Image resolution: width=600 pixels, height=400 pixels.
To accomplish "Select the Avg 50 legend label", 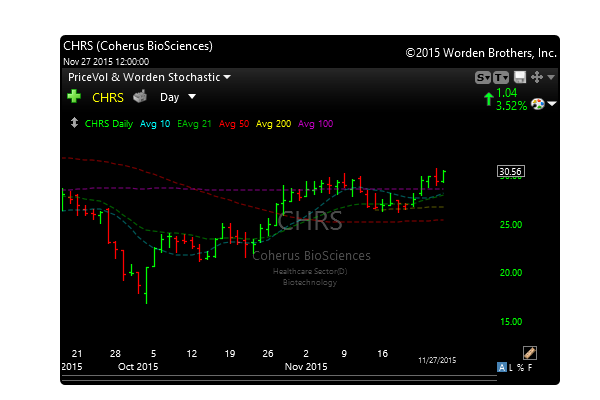I will [x=234, y=124].
